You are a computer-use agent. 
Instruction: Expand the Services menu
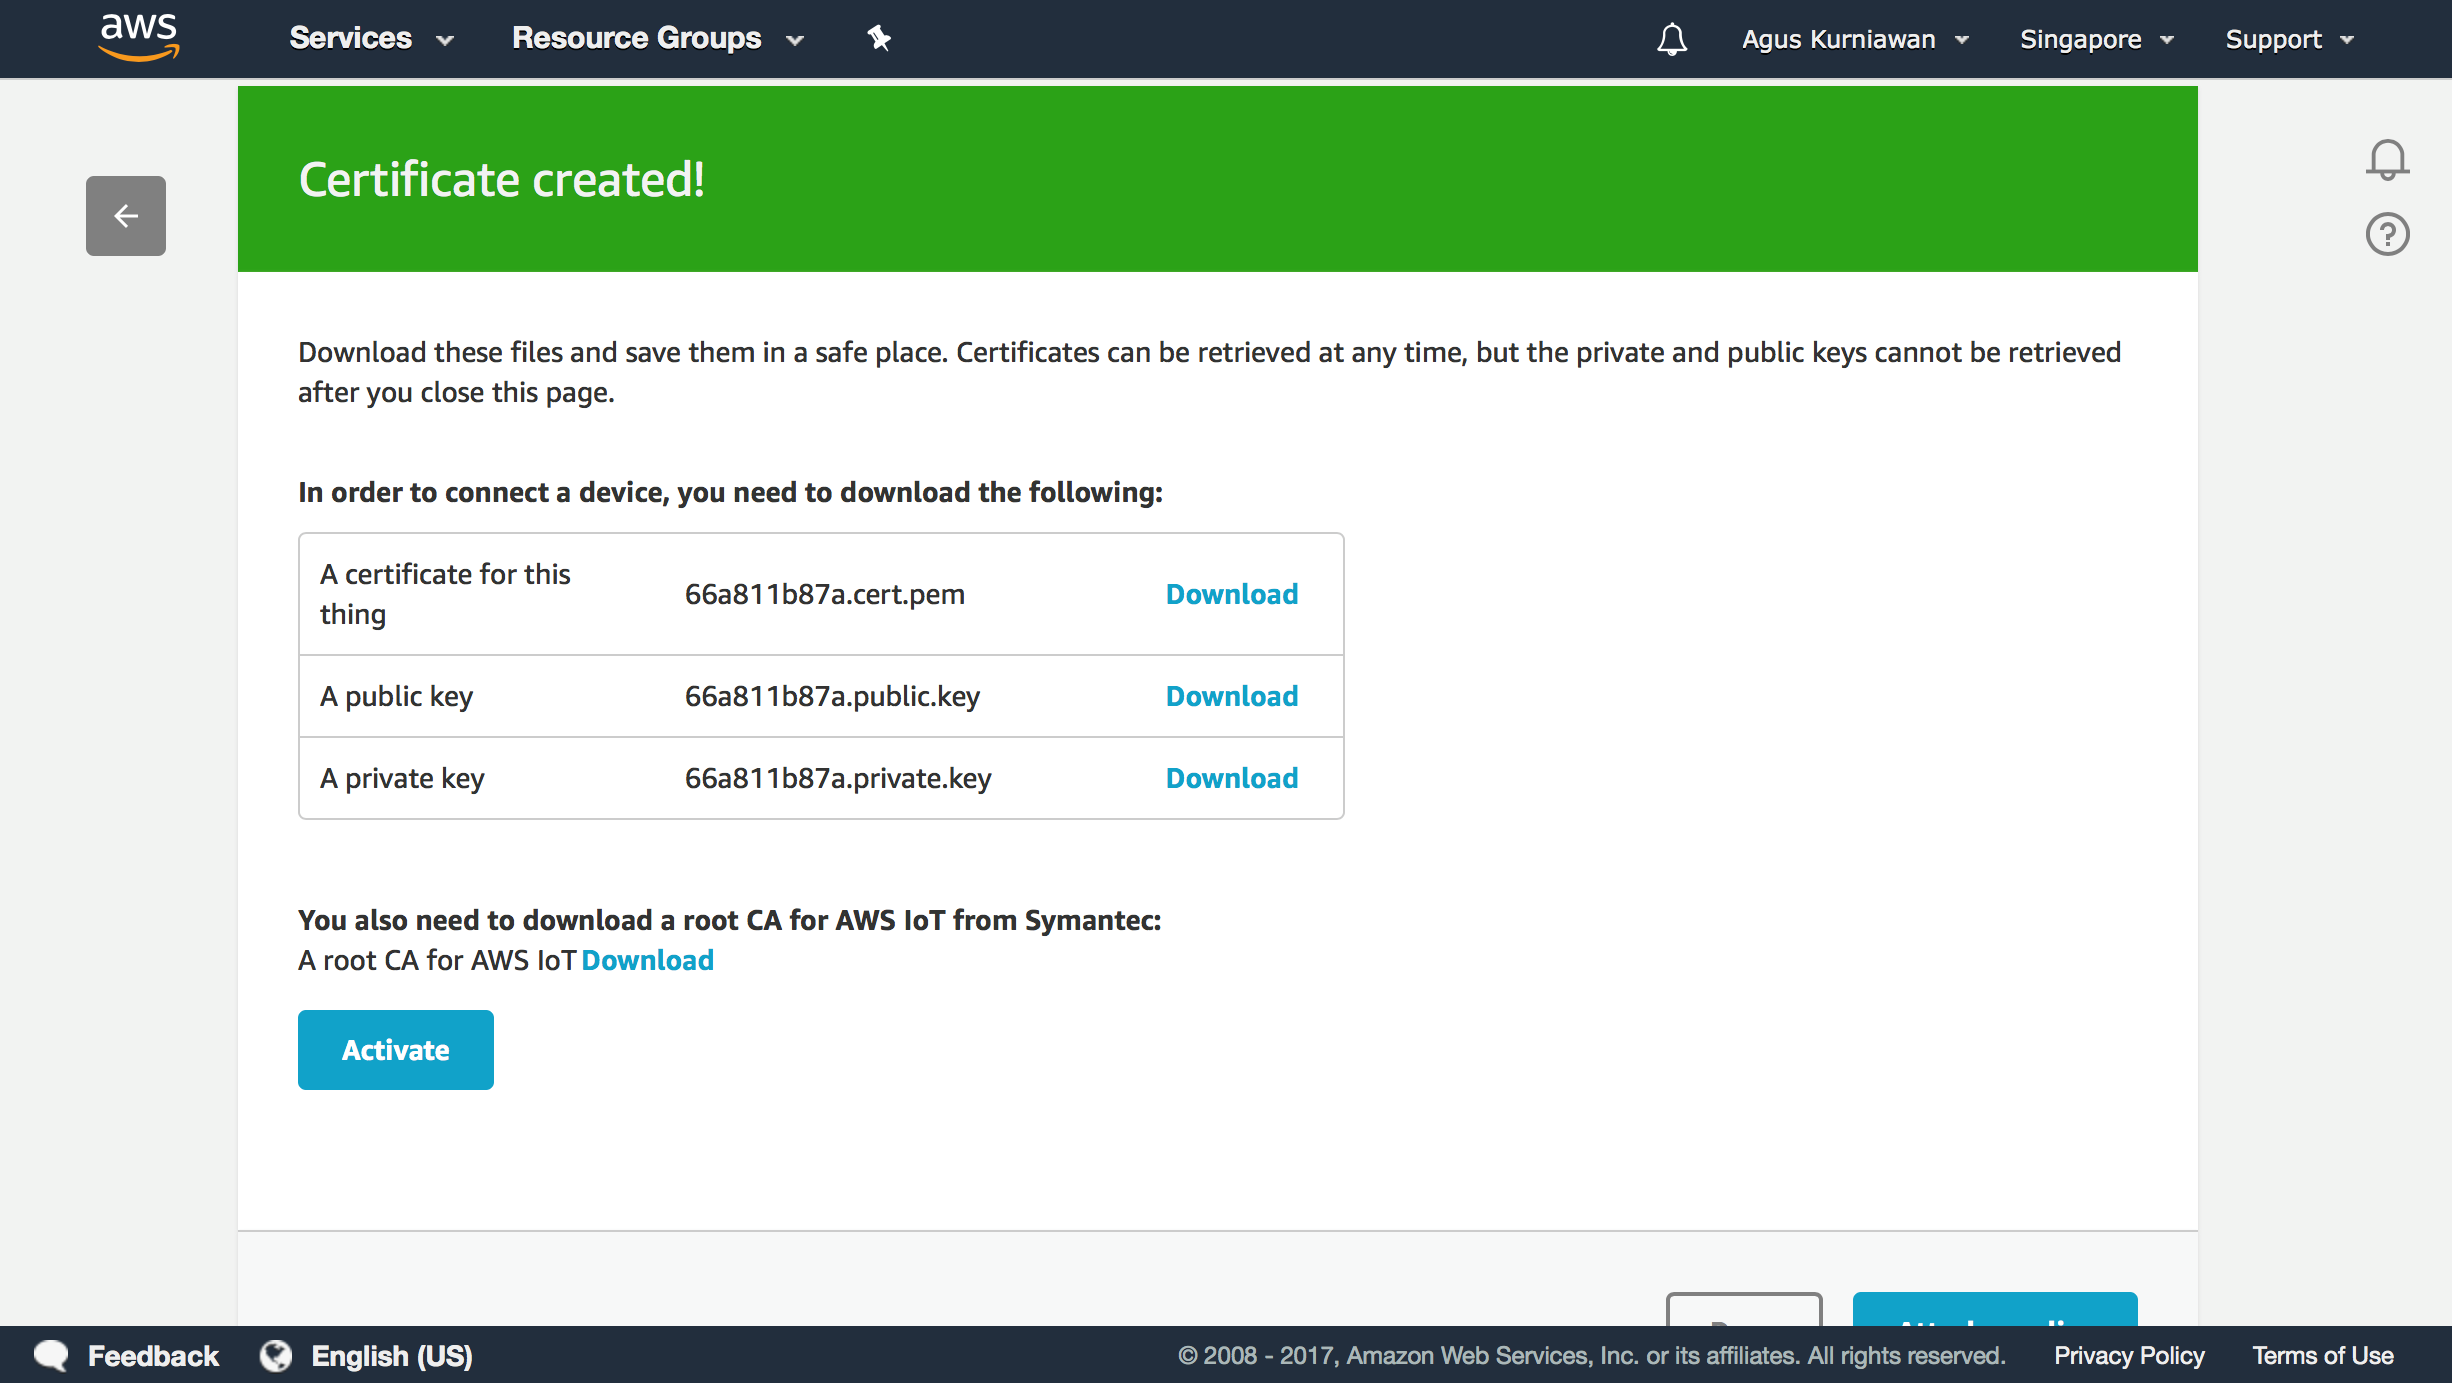pyautogui.click(x=371, y=39)
